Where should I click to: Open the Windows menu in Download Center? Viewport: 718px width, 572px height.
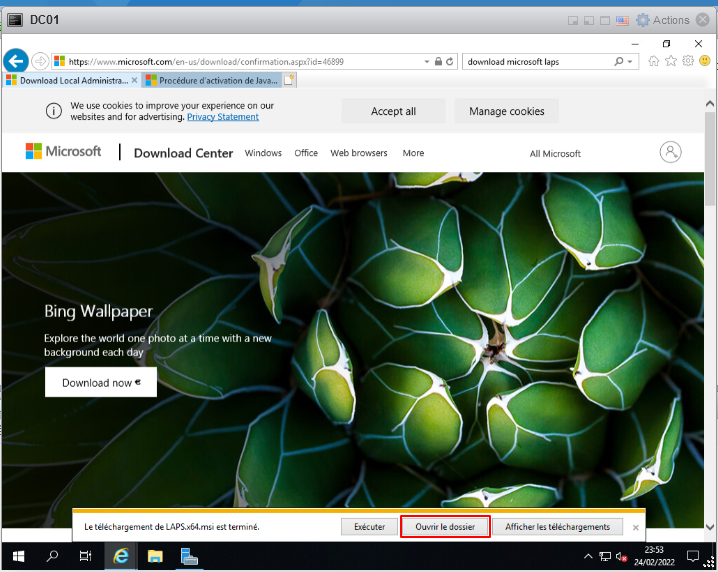(263, 153)
